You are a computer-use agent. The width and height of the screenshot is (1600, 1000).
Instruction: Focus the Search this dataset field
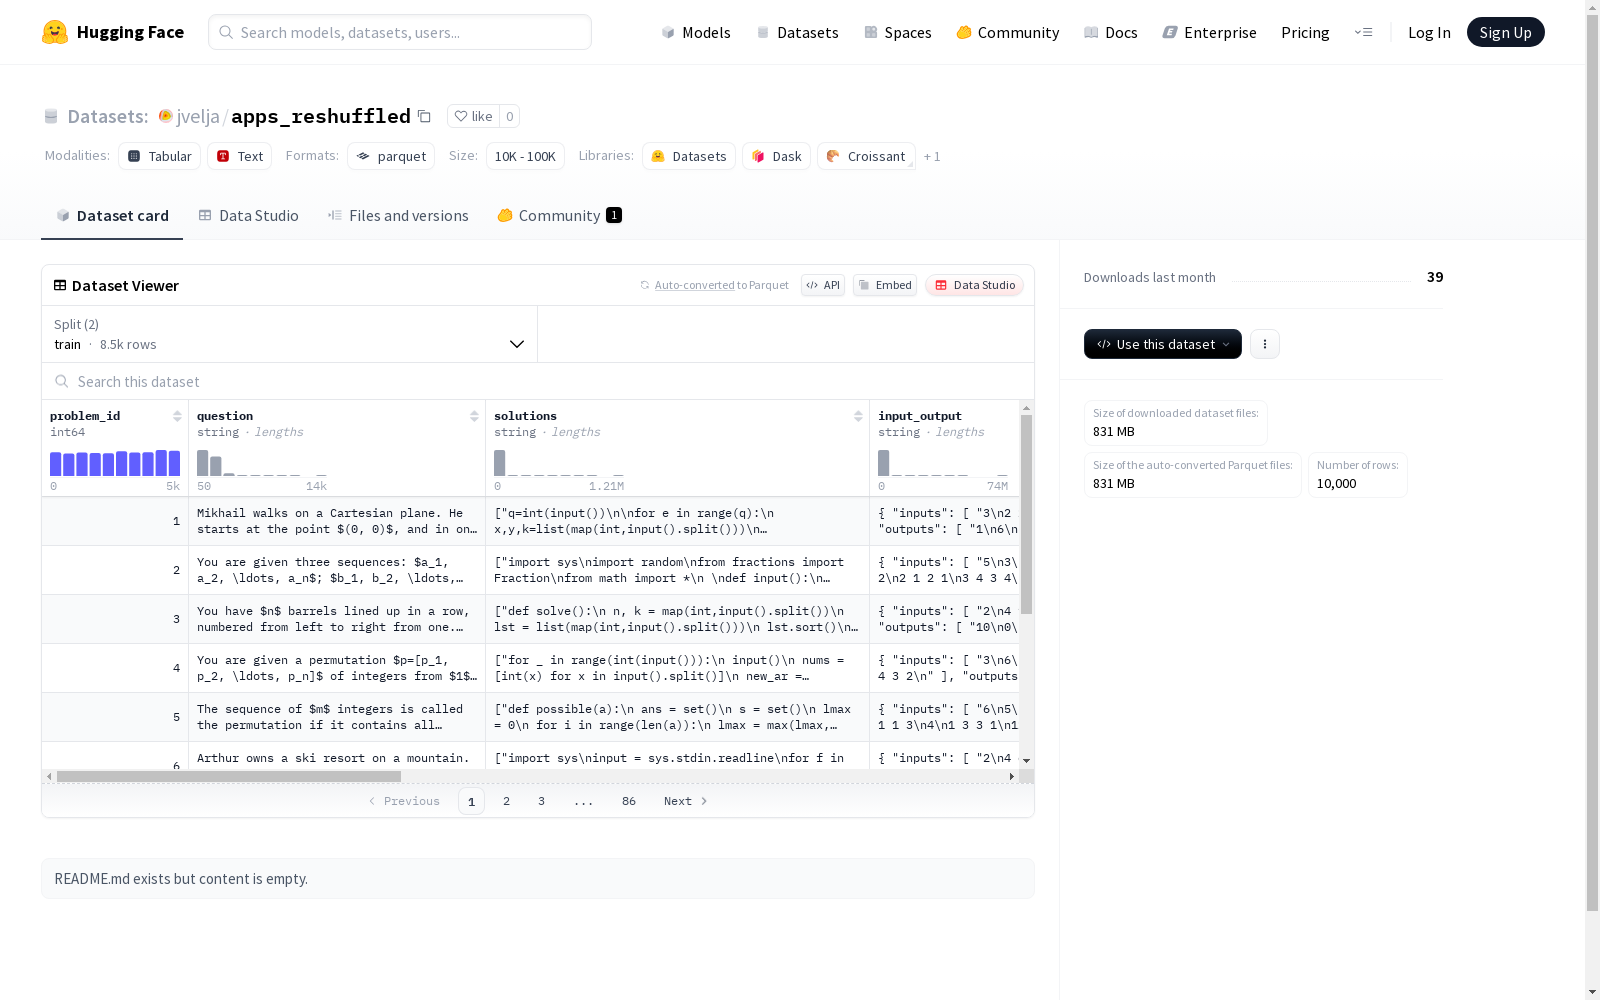point(538,381)
